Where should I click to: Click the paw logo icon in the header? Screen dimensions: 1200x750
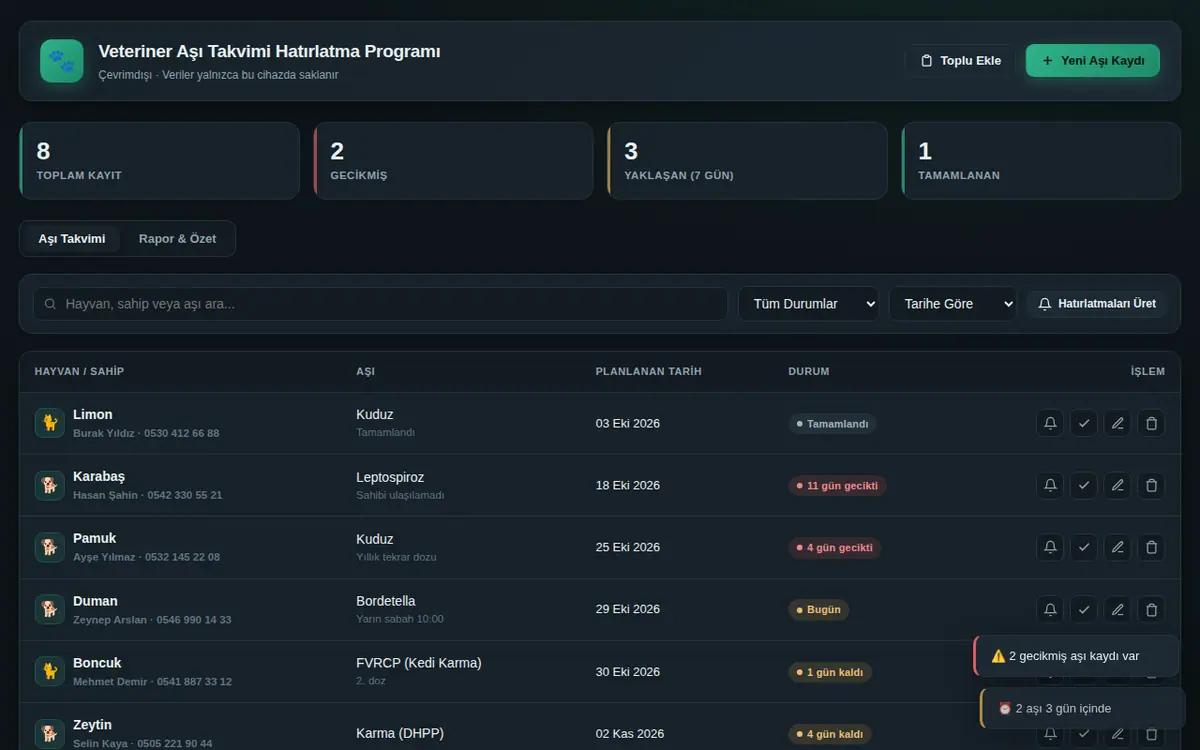point(62,61)
